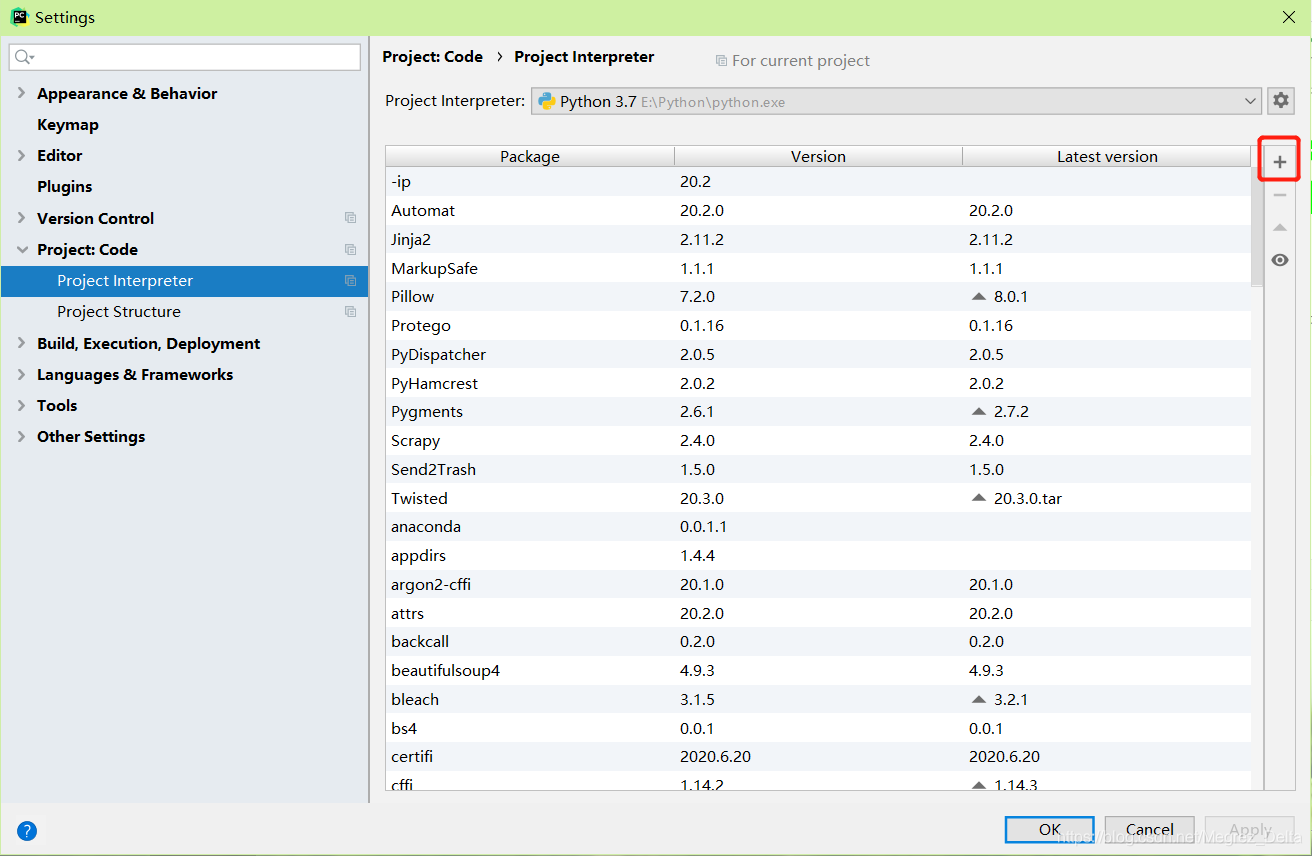The image size is (1312, 856).
Task: Click the OK button
Action: point(1049,829)
